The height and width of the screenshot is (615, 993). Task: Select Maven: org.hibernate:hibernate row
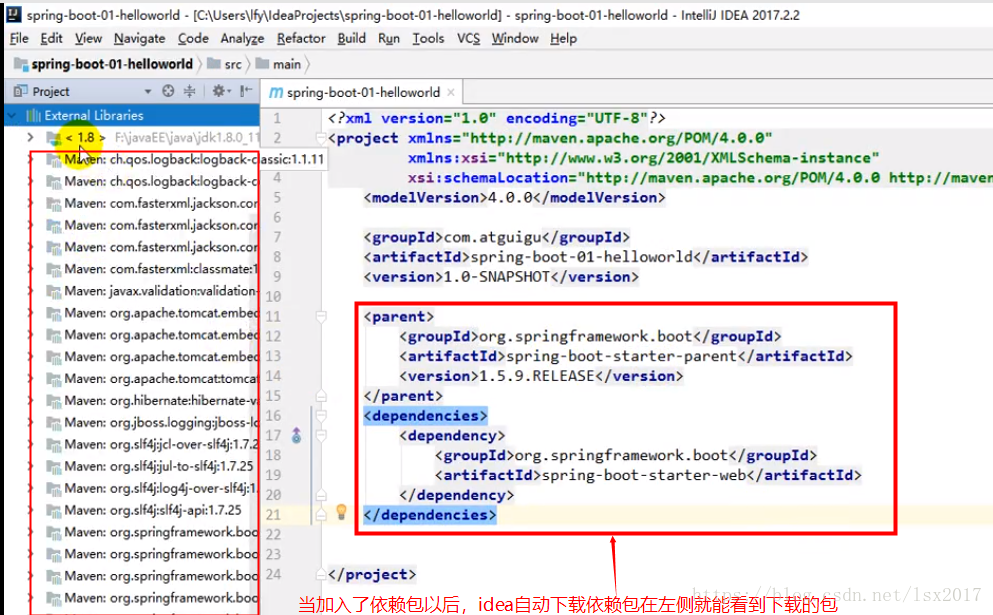(132, 400)
